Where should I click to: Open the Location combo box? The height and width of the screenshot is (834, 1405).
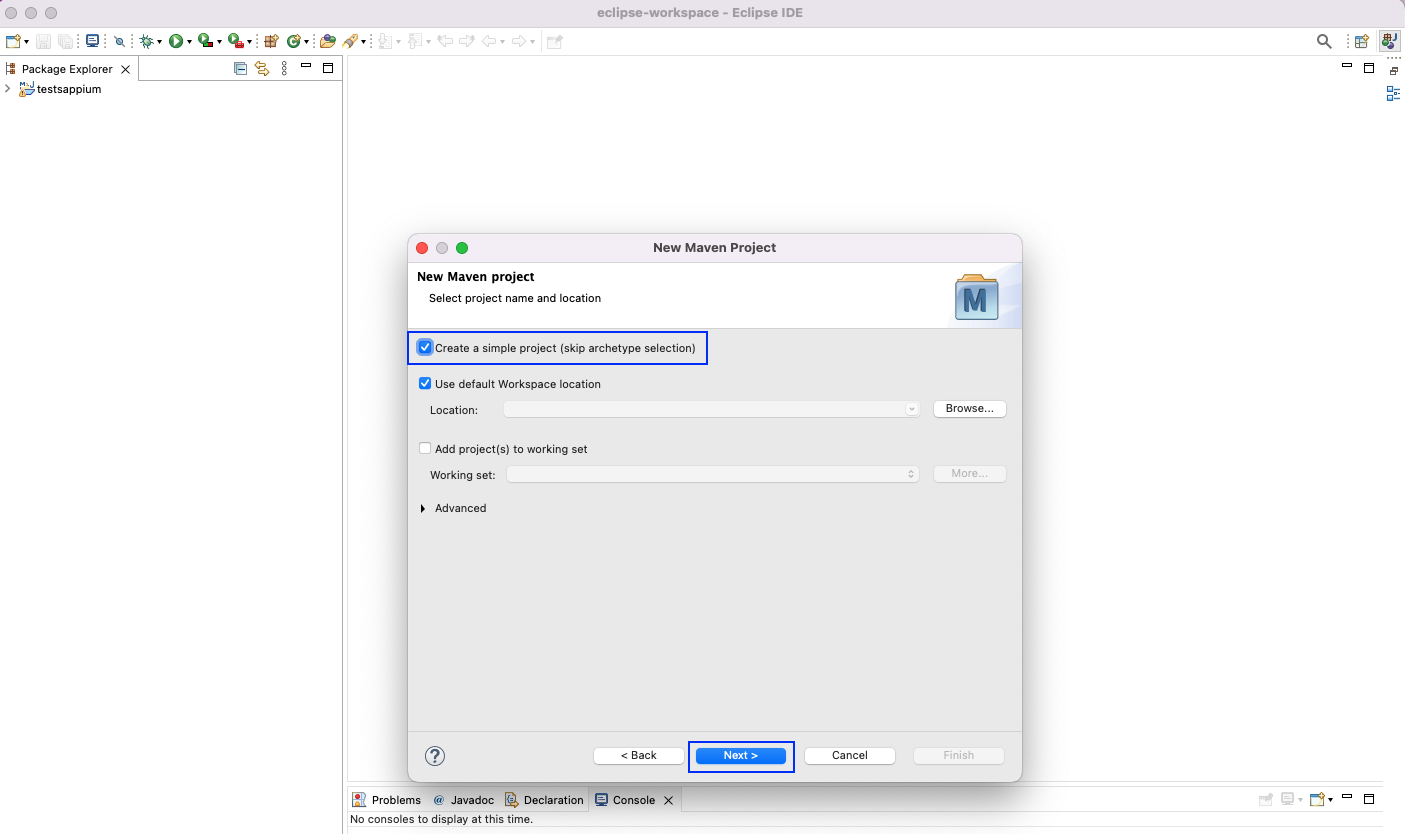(x=711, y=409)
